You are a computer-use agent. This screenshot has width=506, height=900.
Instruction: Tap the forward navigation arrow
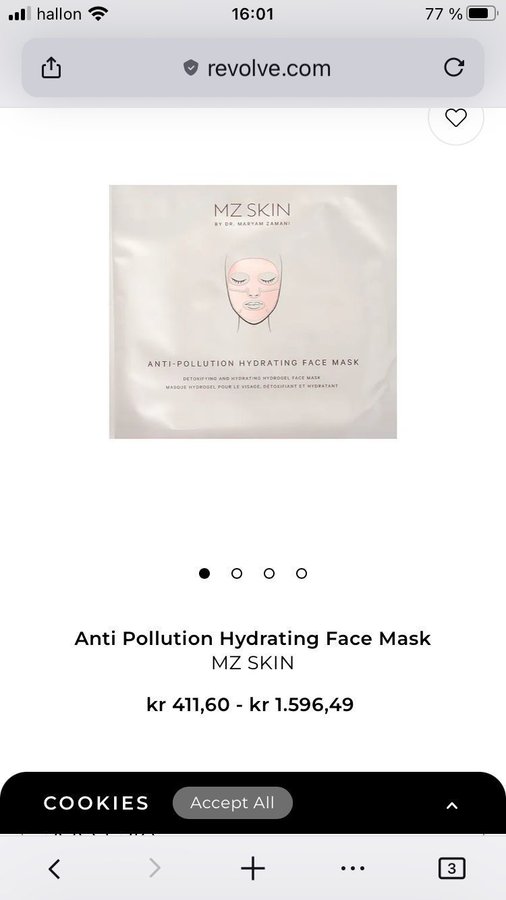pyautogui.click(x=154, y=868)
